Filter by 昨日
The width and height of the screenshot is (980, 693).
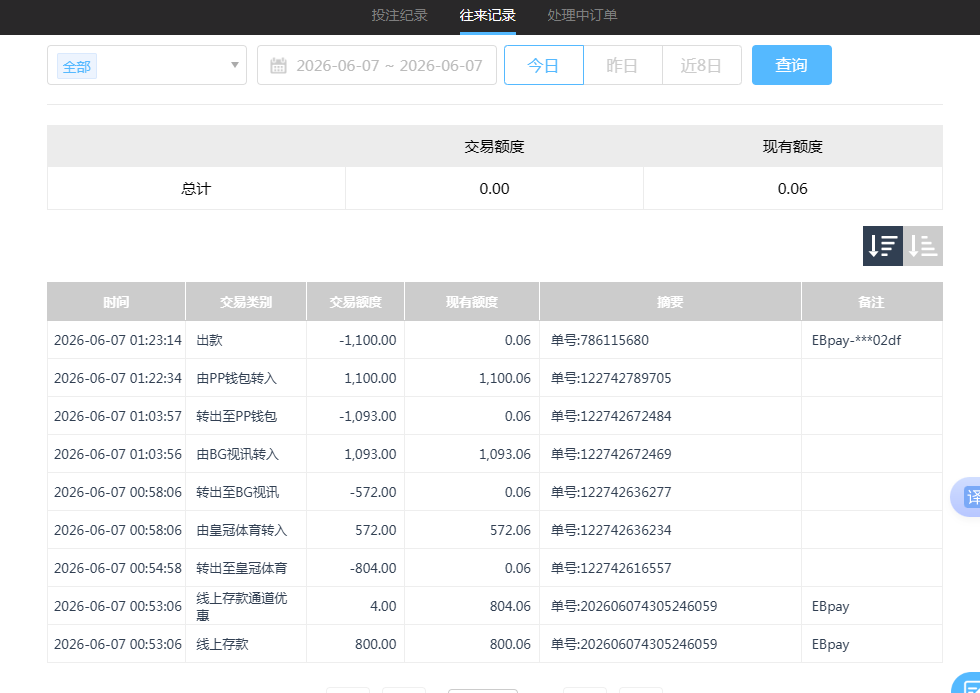tap(622, 65)
